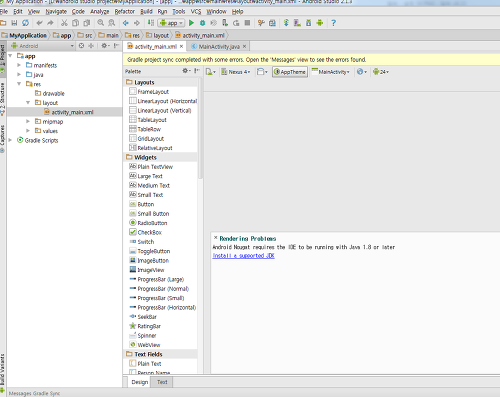Click the Attach debugger to process icon
The height and width of the screenshot is (397, 500).
[x=225, y=23]
